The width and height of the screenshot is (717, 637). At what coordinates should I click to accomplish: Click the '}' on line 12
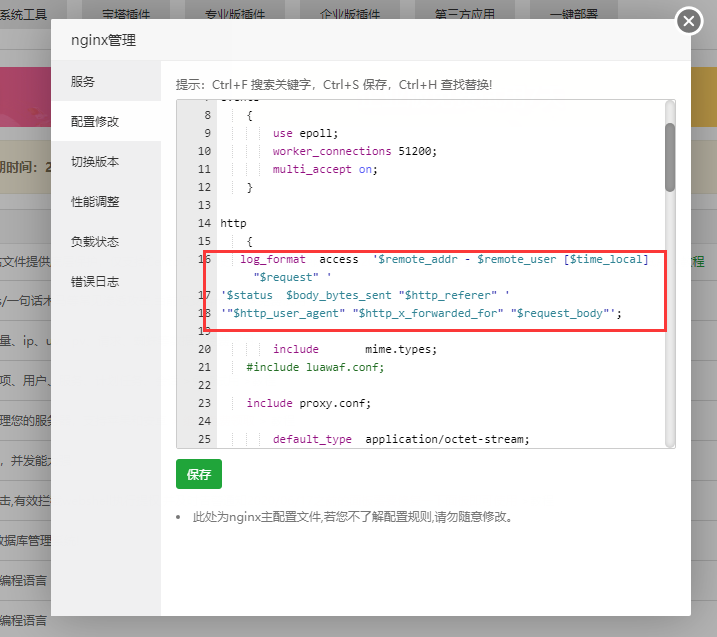tap(250, 187)
